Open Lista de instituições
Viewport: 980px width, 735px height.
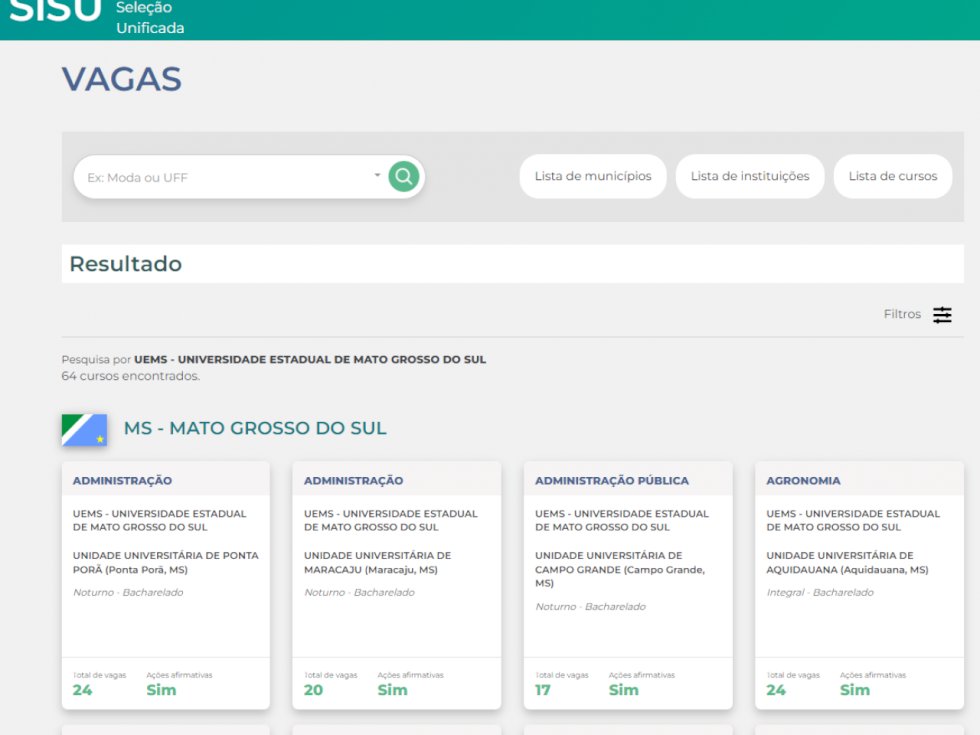point(749,176)
